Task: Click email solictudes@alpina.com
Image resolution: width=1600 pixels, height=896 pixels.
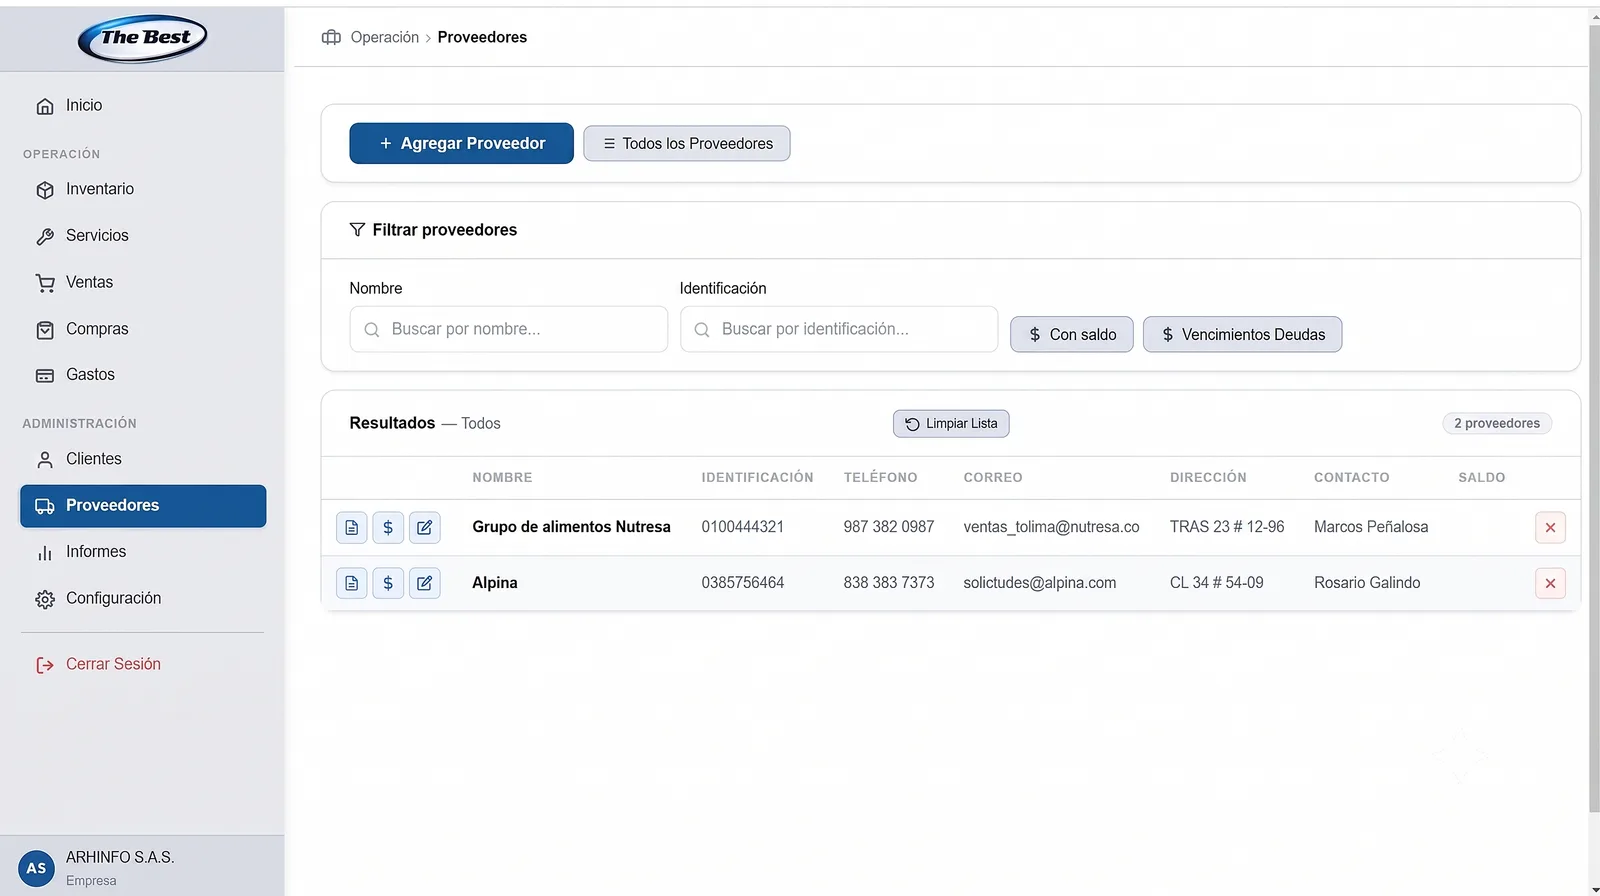Action: tap(1039, 583)
